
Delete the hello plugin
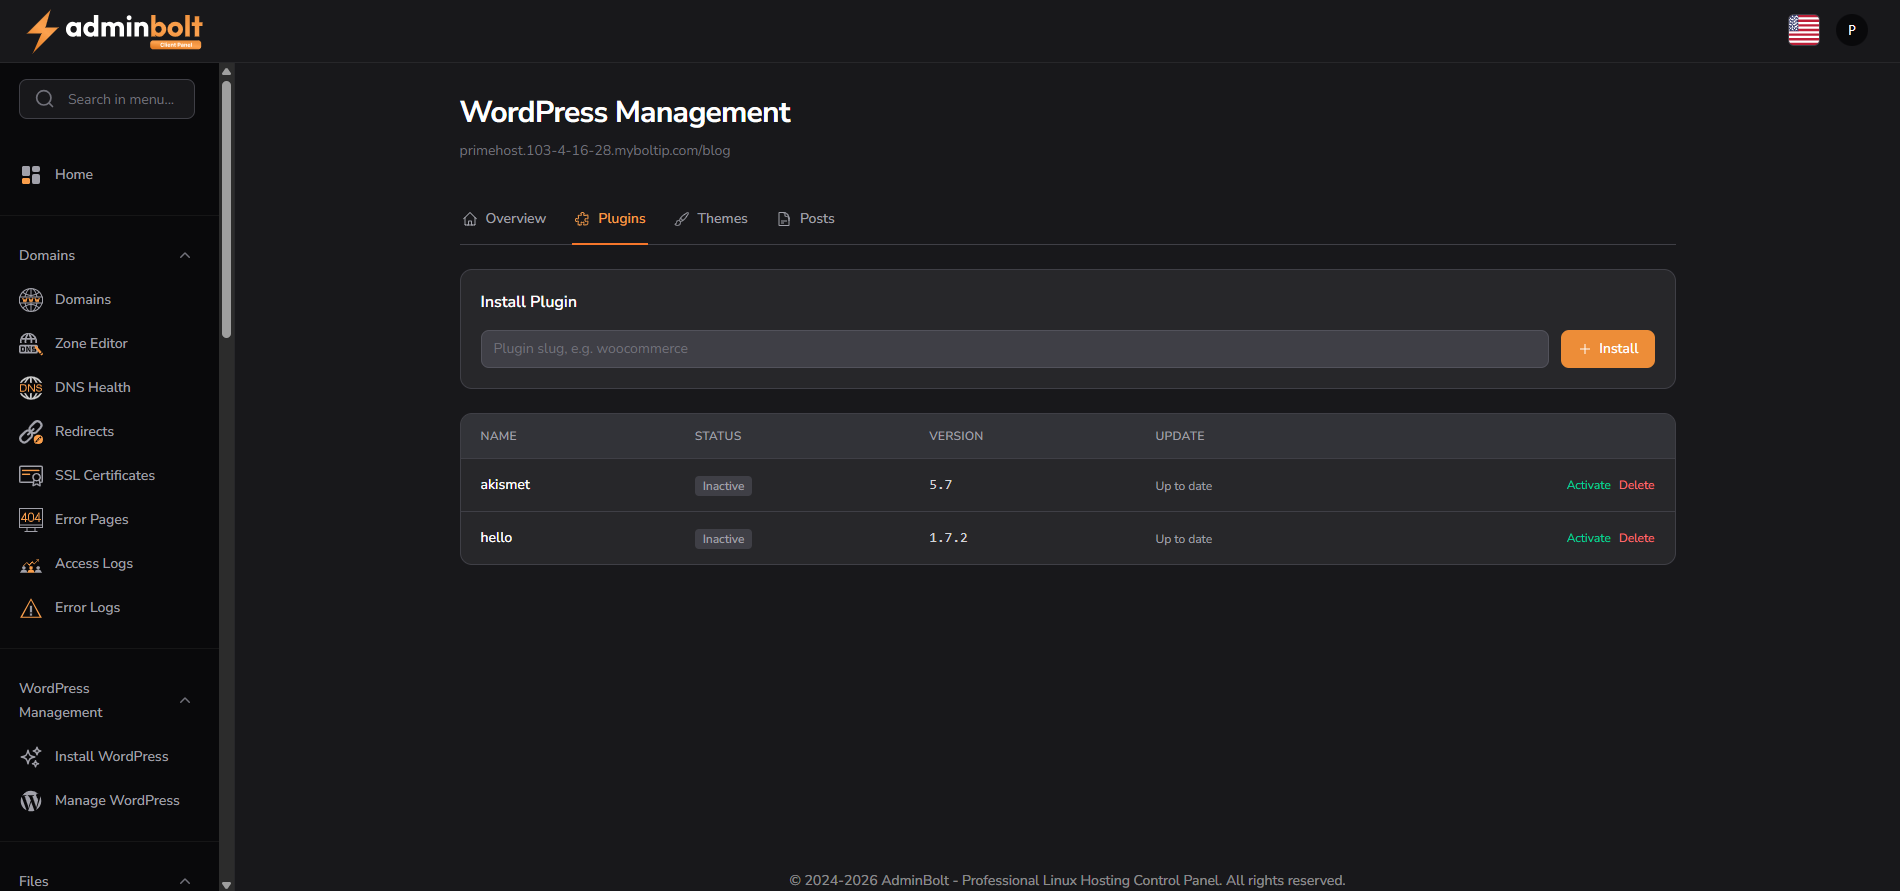point(1636,538)
